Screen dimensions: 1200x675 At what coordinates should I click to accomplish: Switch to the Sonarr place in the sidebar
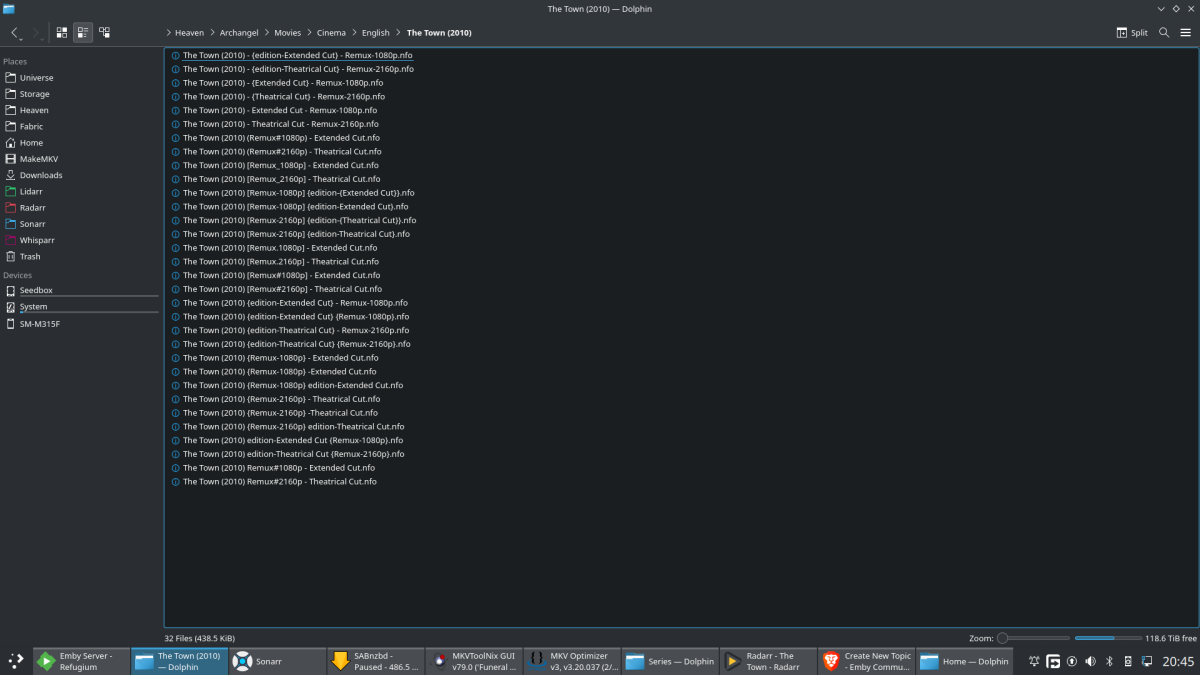38,223
